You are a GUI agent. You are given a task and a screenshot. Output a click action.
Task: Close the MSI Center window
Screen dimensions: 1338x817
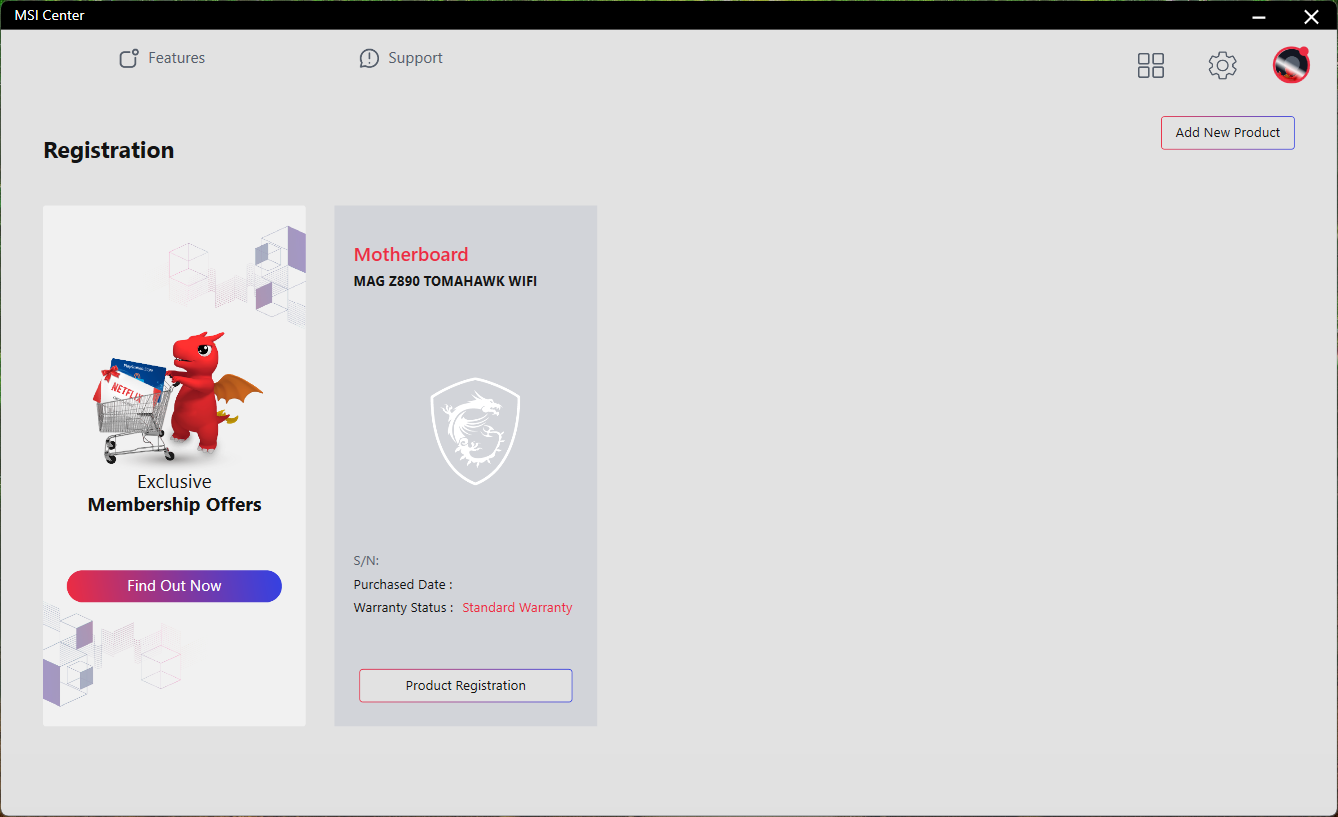coord(1311,16)
